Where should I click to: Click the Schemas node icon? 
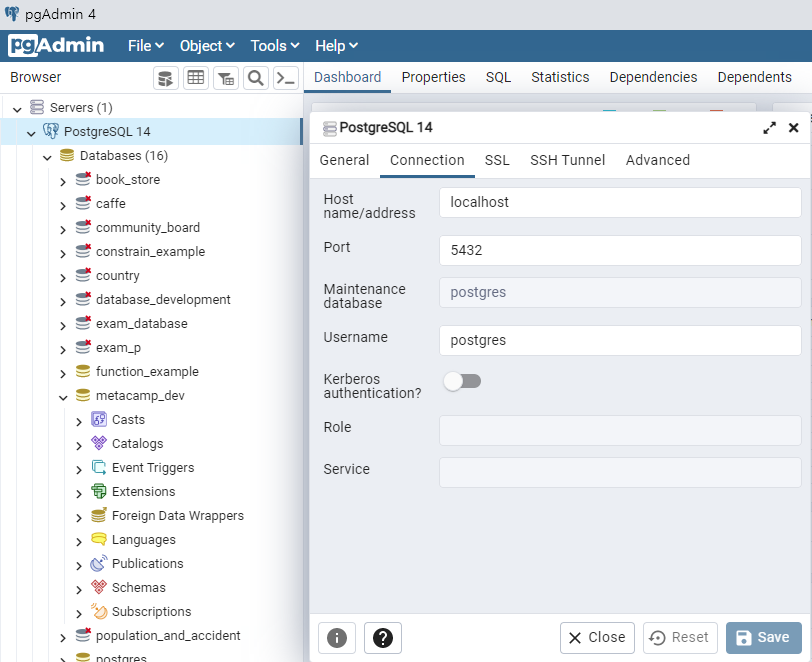coord(99,587)
